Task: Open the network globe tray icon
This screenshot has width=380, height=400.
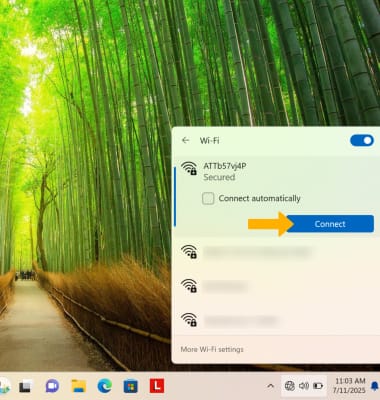Action: pos(290,386)
